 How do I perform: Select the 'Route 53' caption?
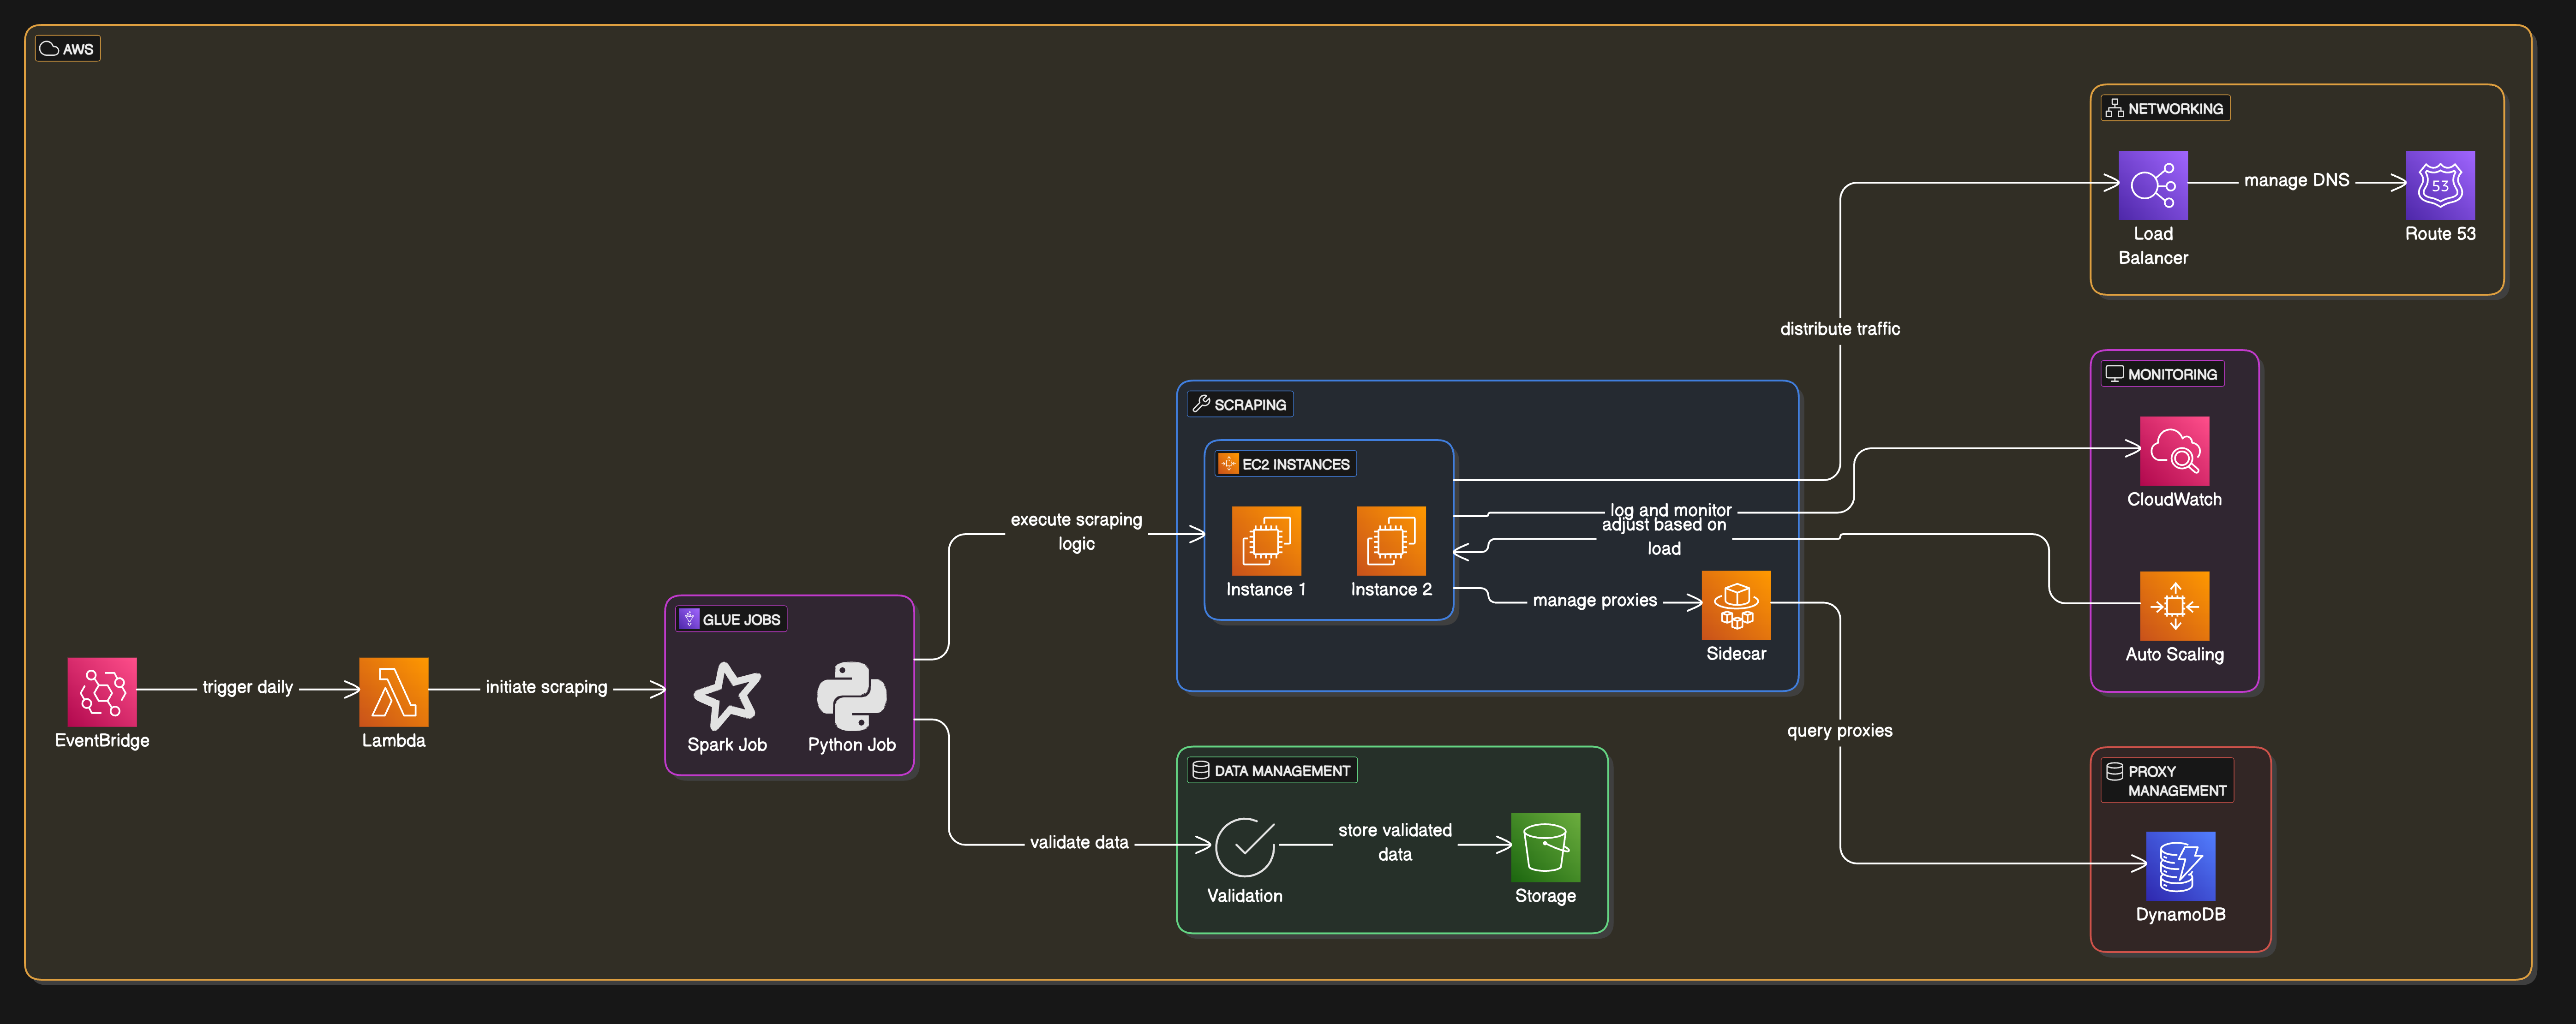[2440, 234]
